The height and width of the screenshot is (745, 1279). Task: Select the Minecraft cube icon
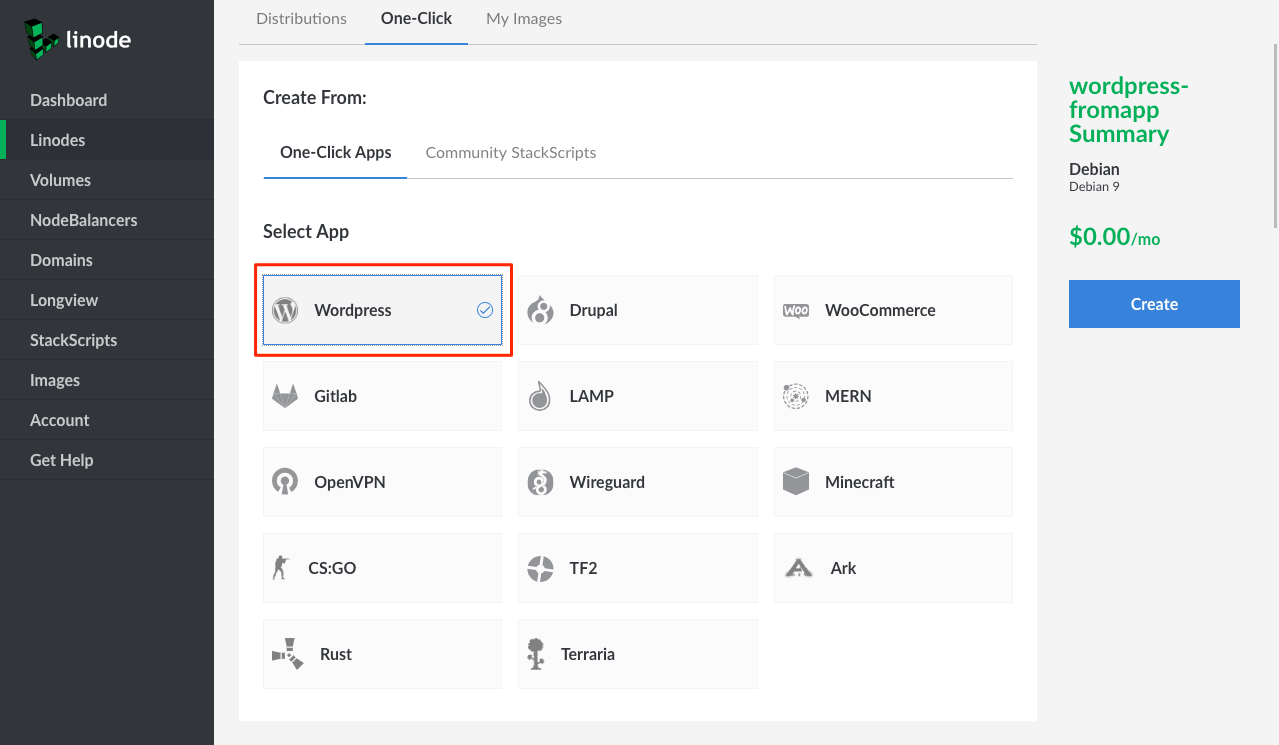(796, 482)
